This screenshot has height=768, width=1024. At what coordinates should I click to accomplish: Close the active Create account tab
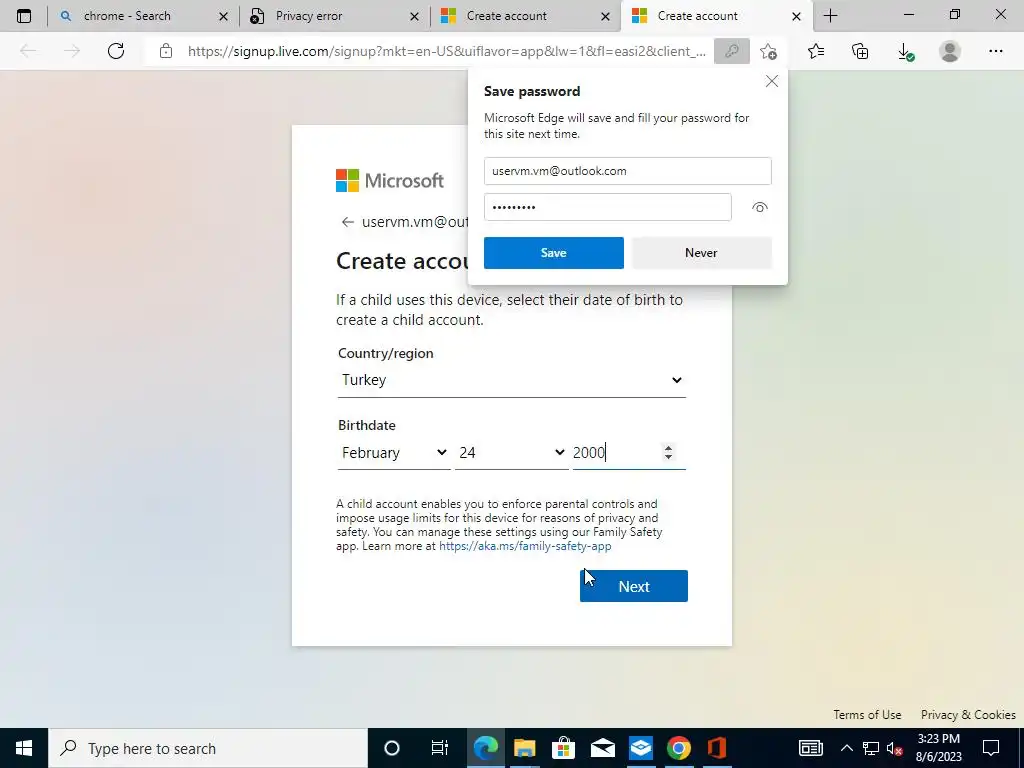click(796, 16)
